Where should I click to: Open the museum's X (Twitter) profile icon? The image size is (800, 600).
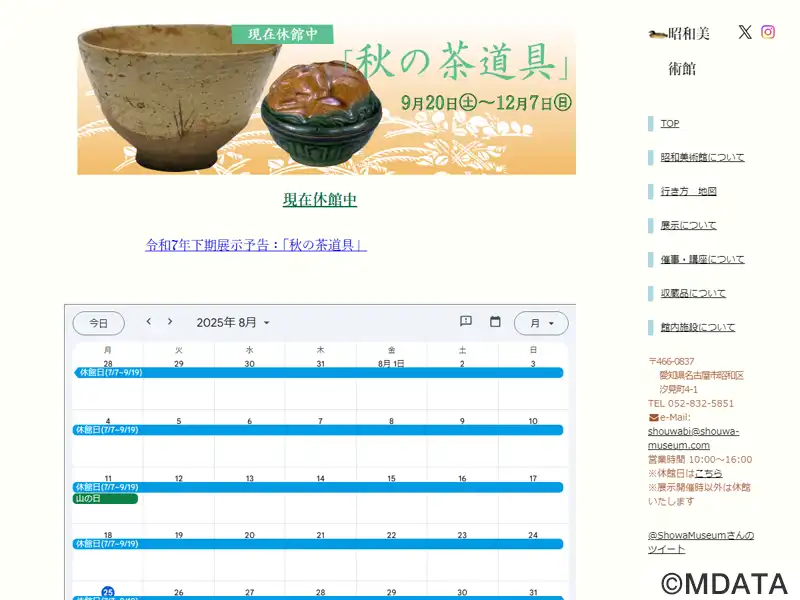click(744, 32)
